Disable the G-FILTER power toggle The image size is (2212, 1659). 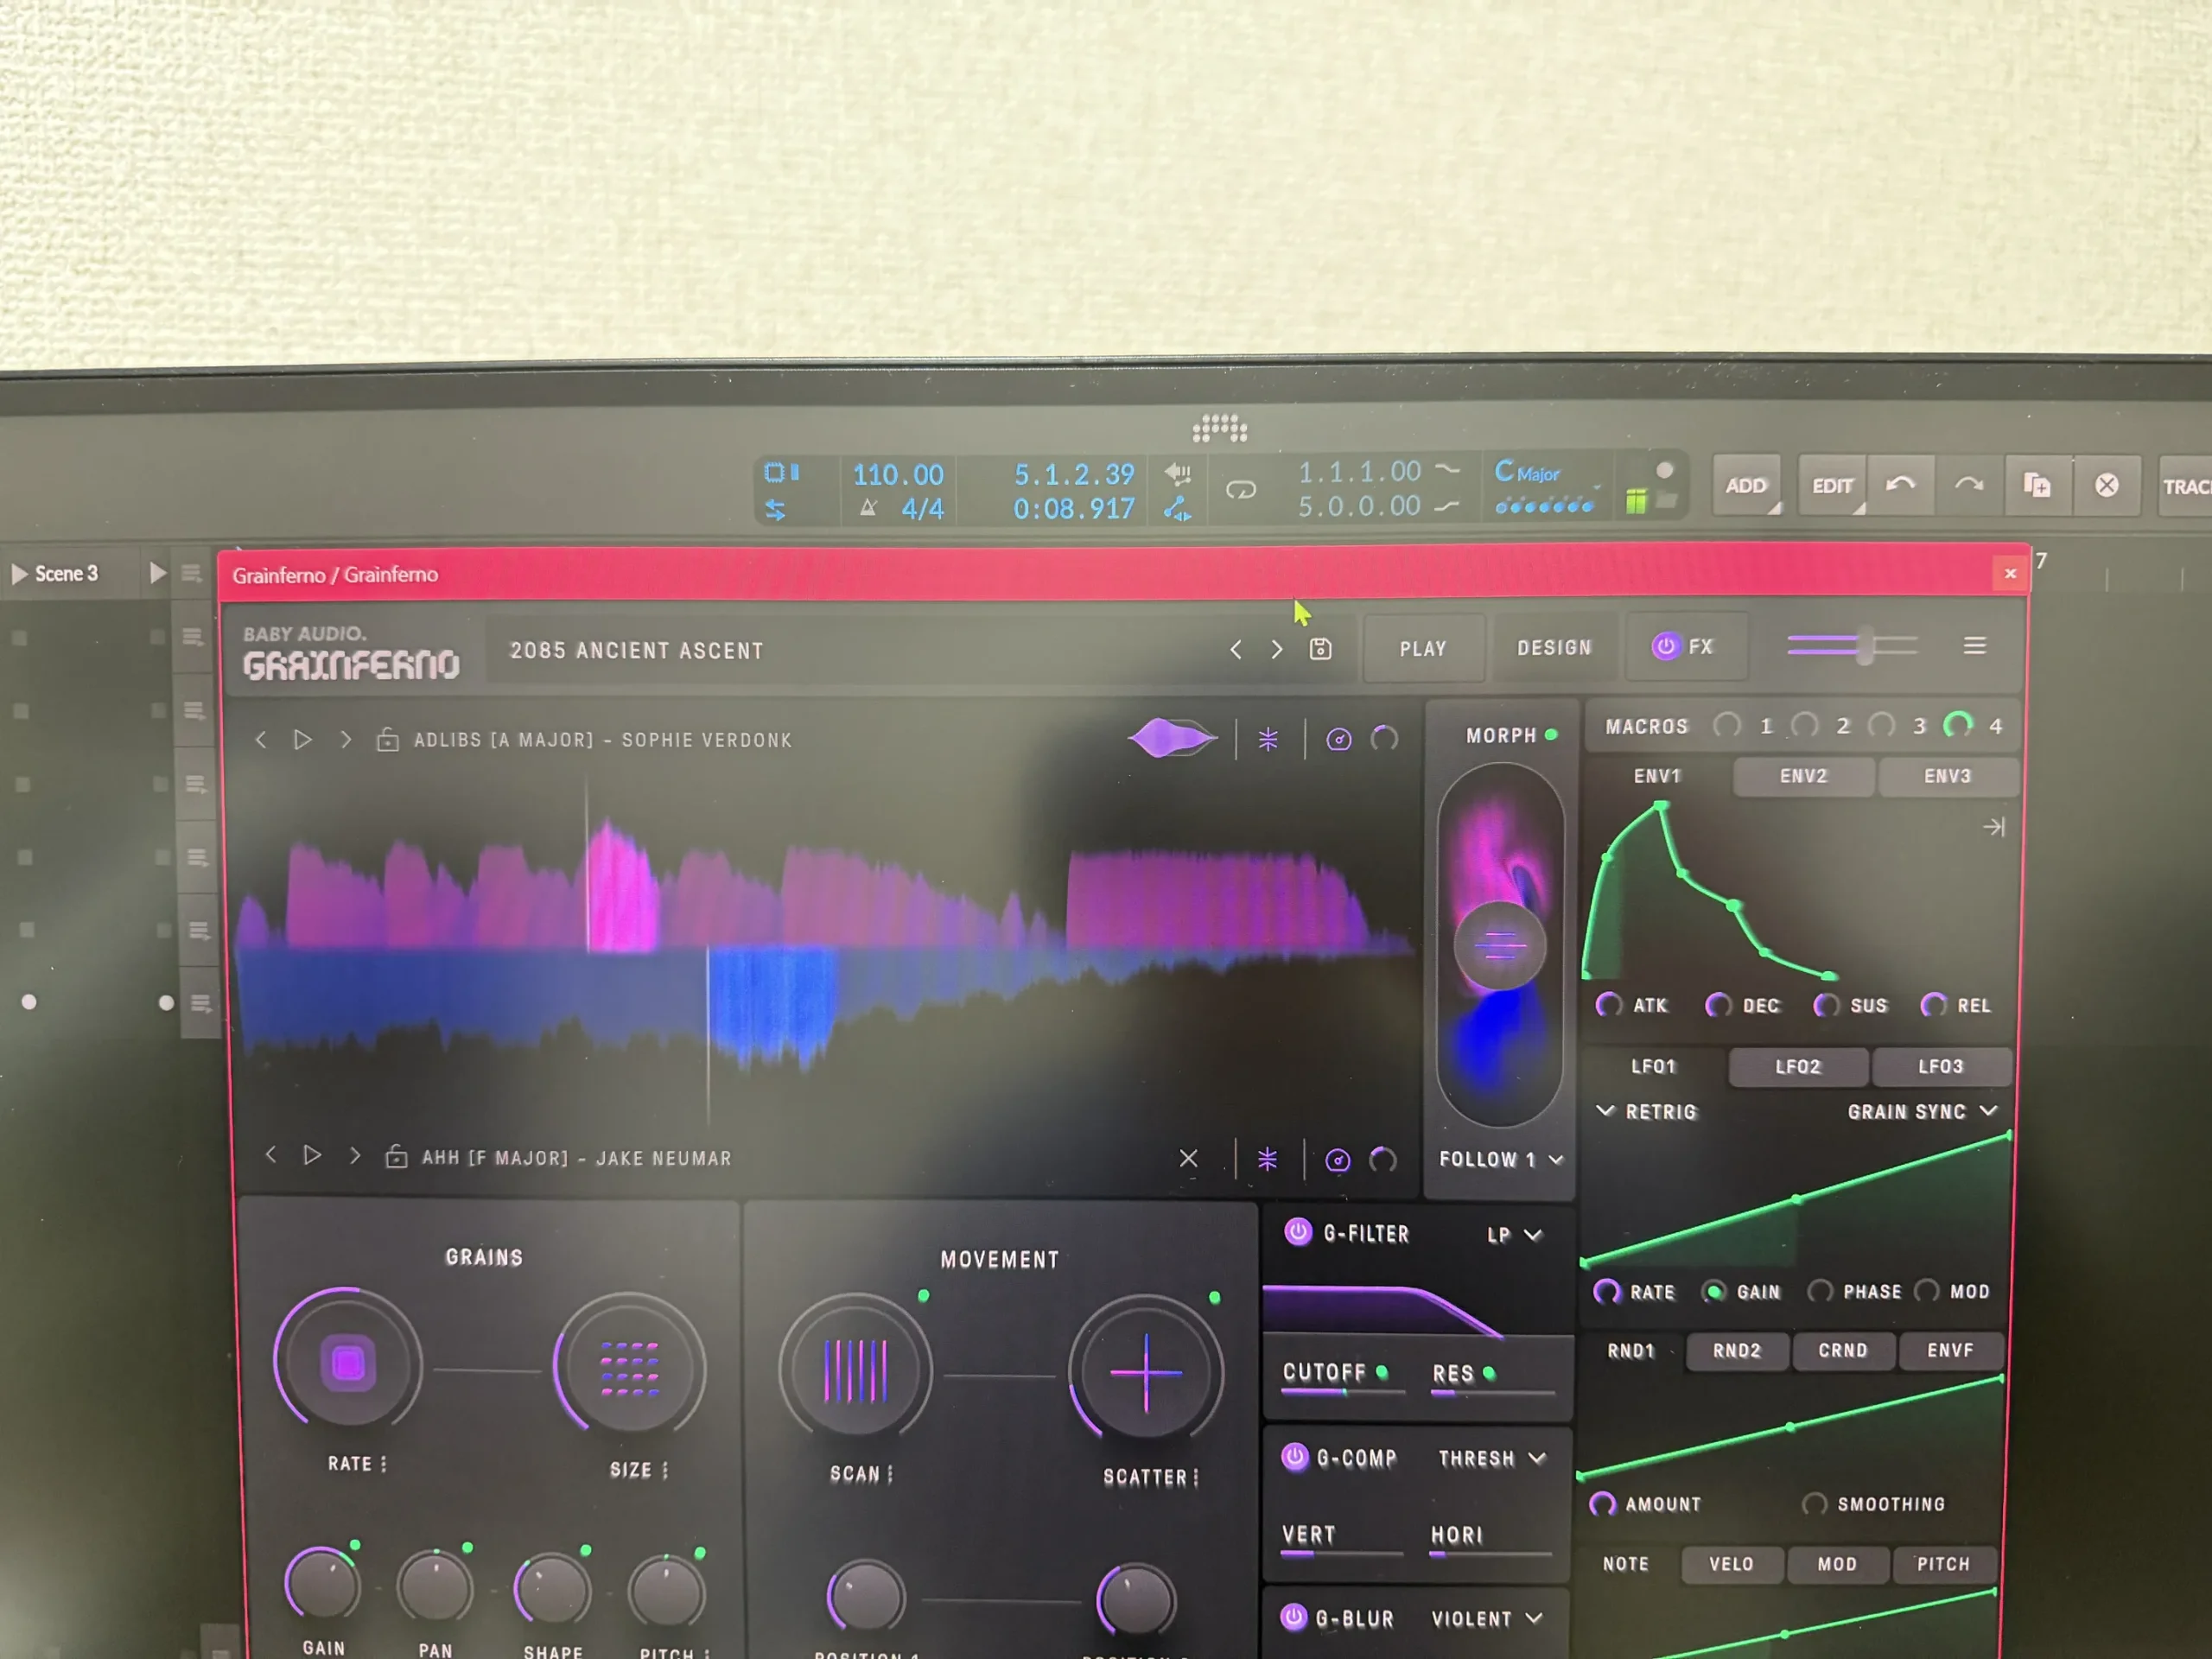1298,1232
